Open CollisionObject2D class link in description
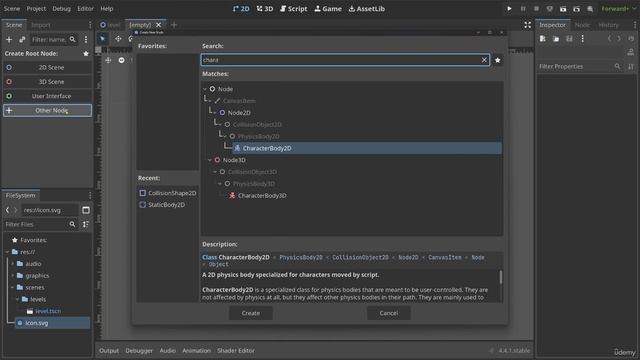This screenshot has width=640, height=360. (360, 258)
